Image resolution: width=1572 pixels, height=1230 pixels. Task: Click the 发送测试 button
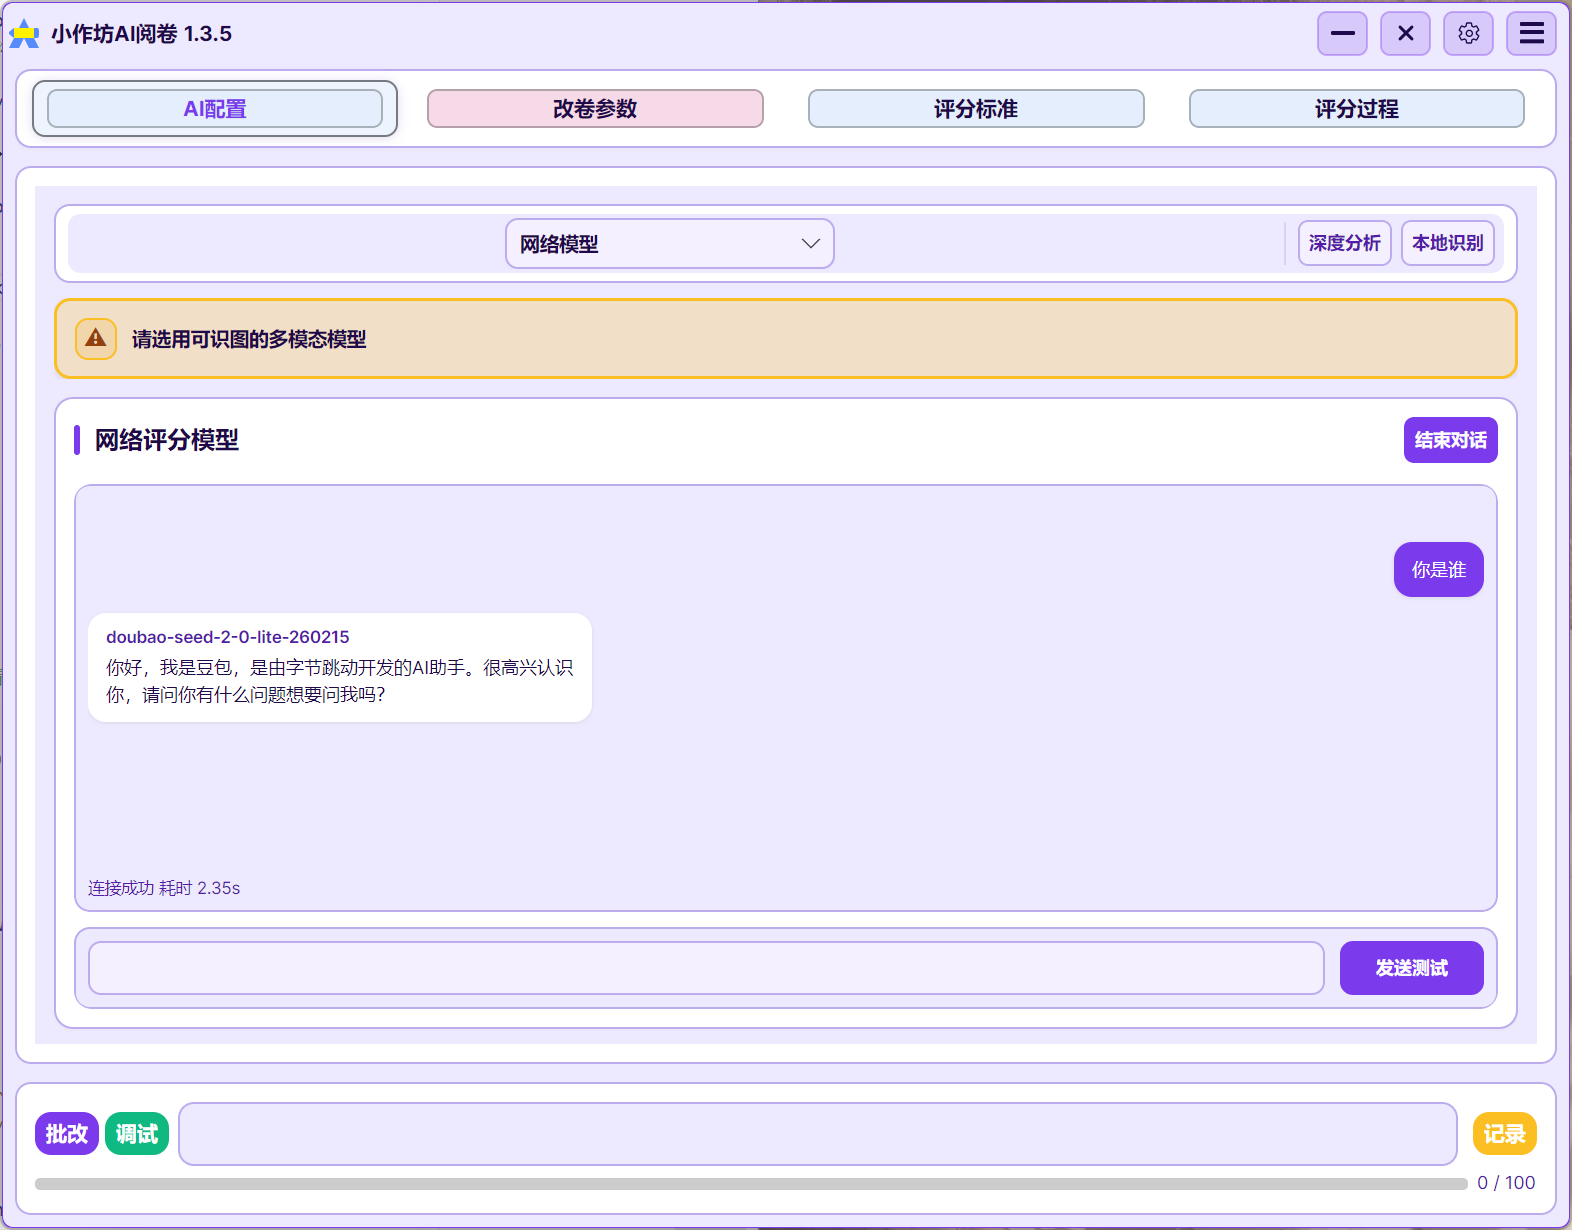[1411, 968]
